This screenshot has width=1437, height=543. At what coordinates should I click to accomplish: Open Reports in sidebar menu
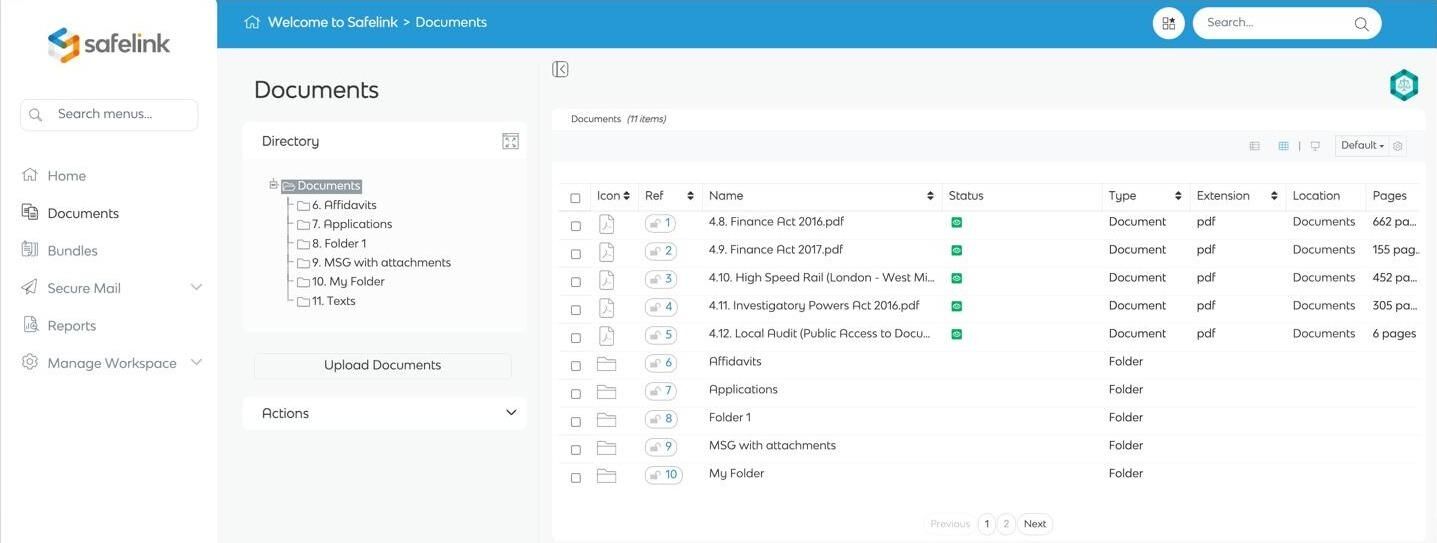pos(72,326)
